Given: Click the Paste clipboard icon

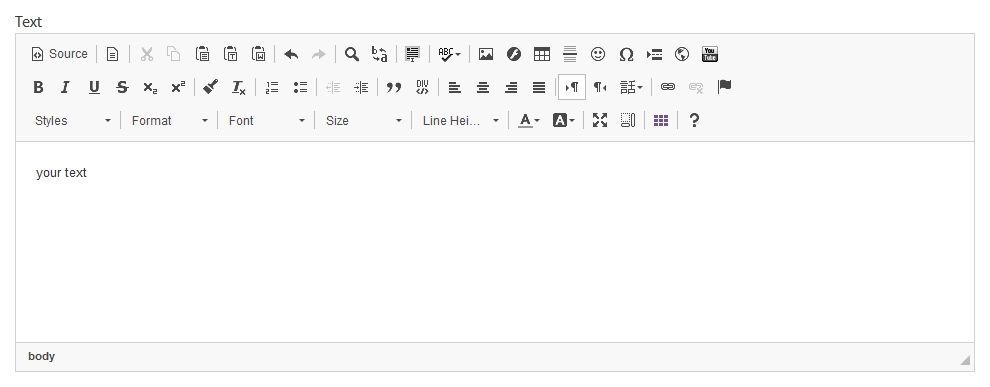Looking at the screenshot, I should pos(202,54).
